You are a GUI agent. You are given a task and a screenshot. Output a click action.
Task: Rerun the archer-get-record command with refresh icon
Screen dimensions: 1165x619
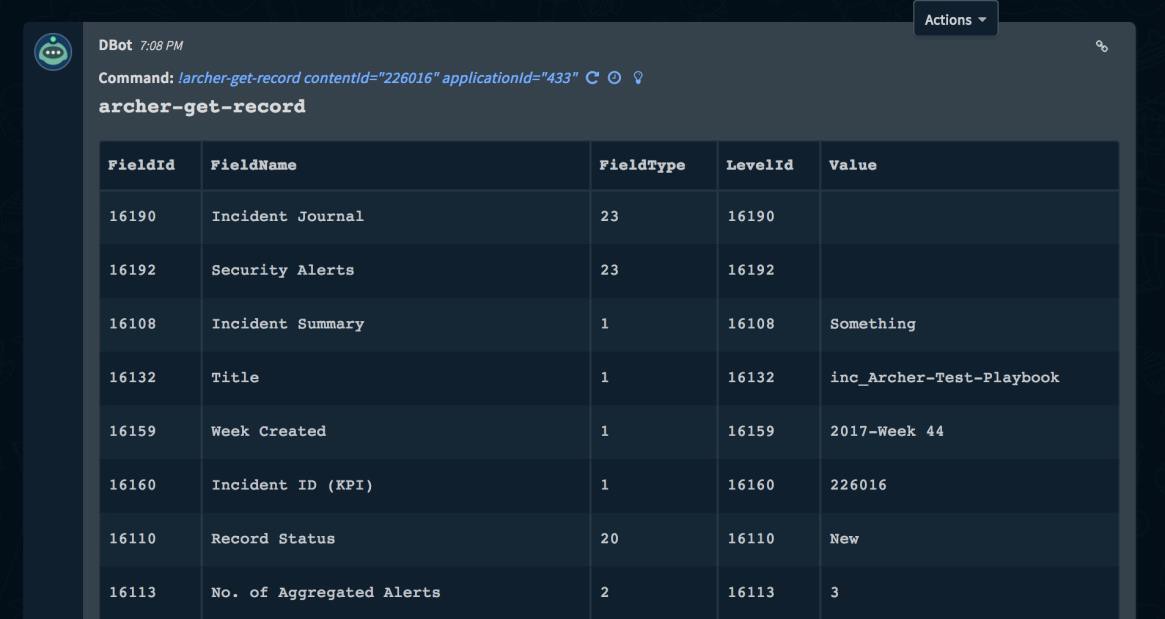pyautogui.click(x=592, y=78)
